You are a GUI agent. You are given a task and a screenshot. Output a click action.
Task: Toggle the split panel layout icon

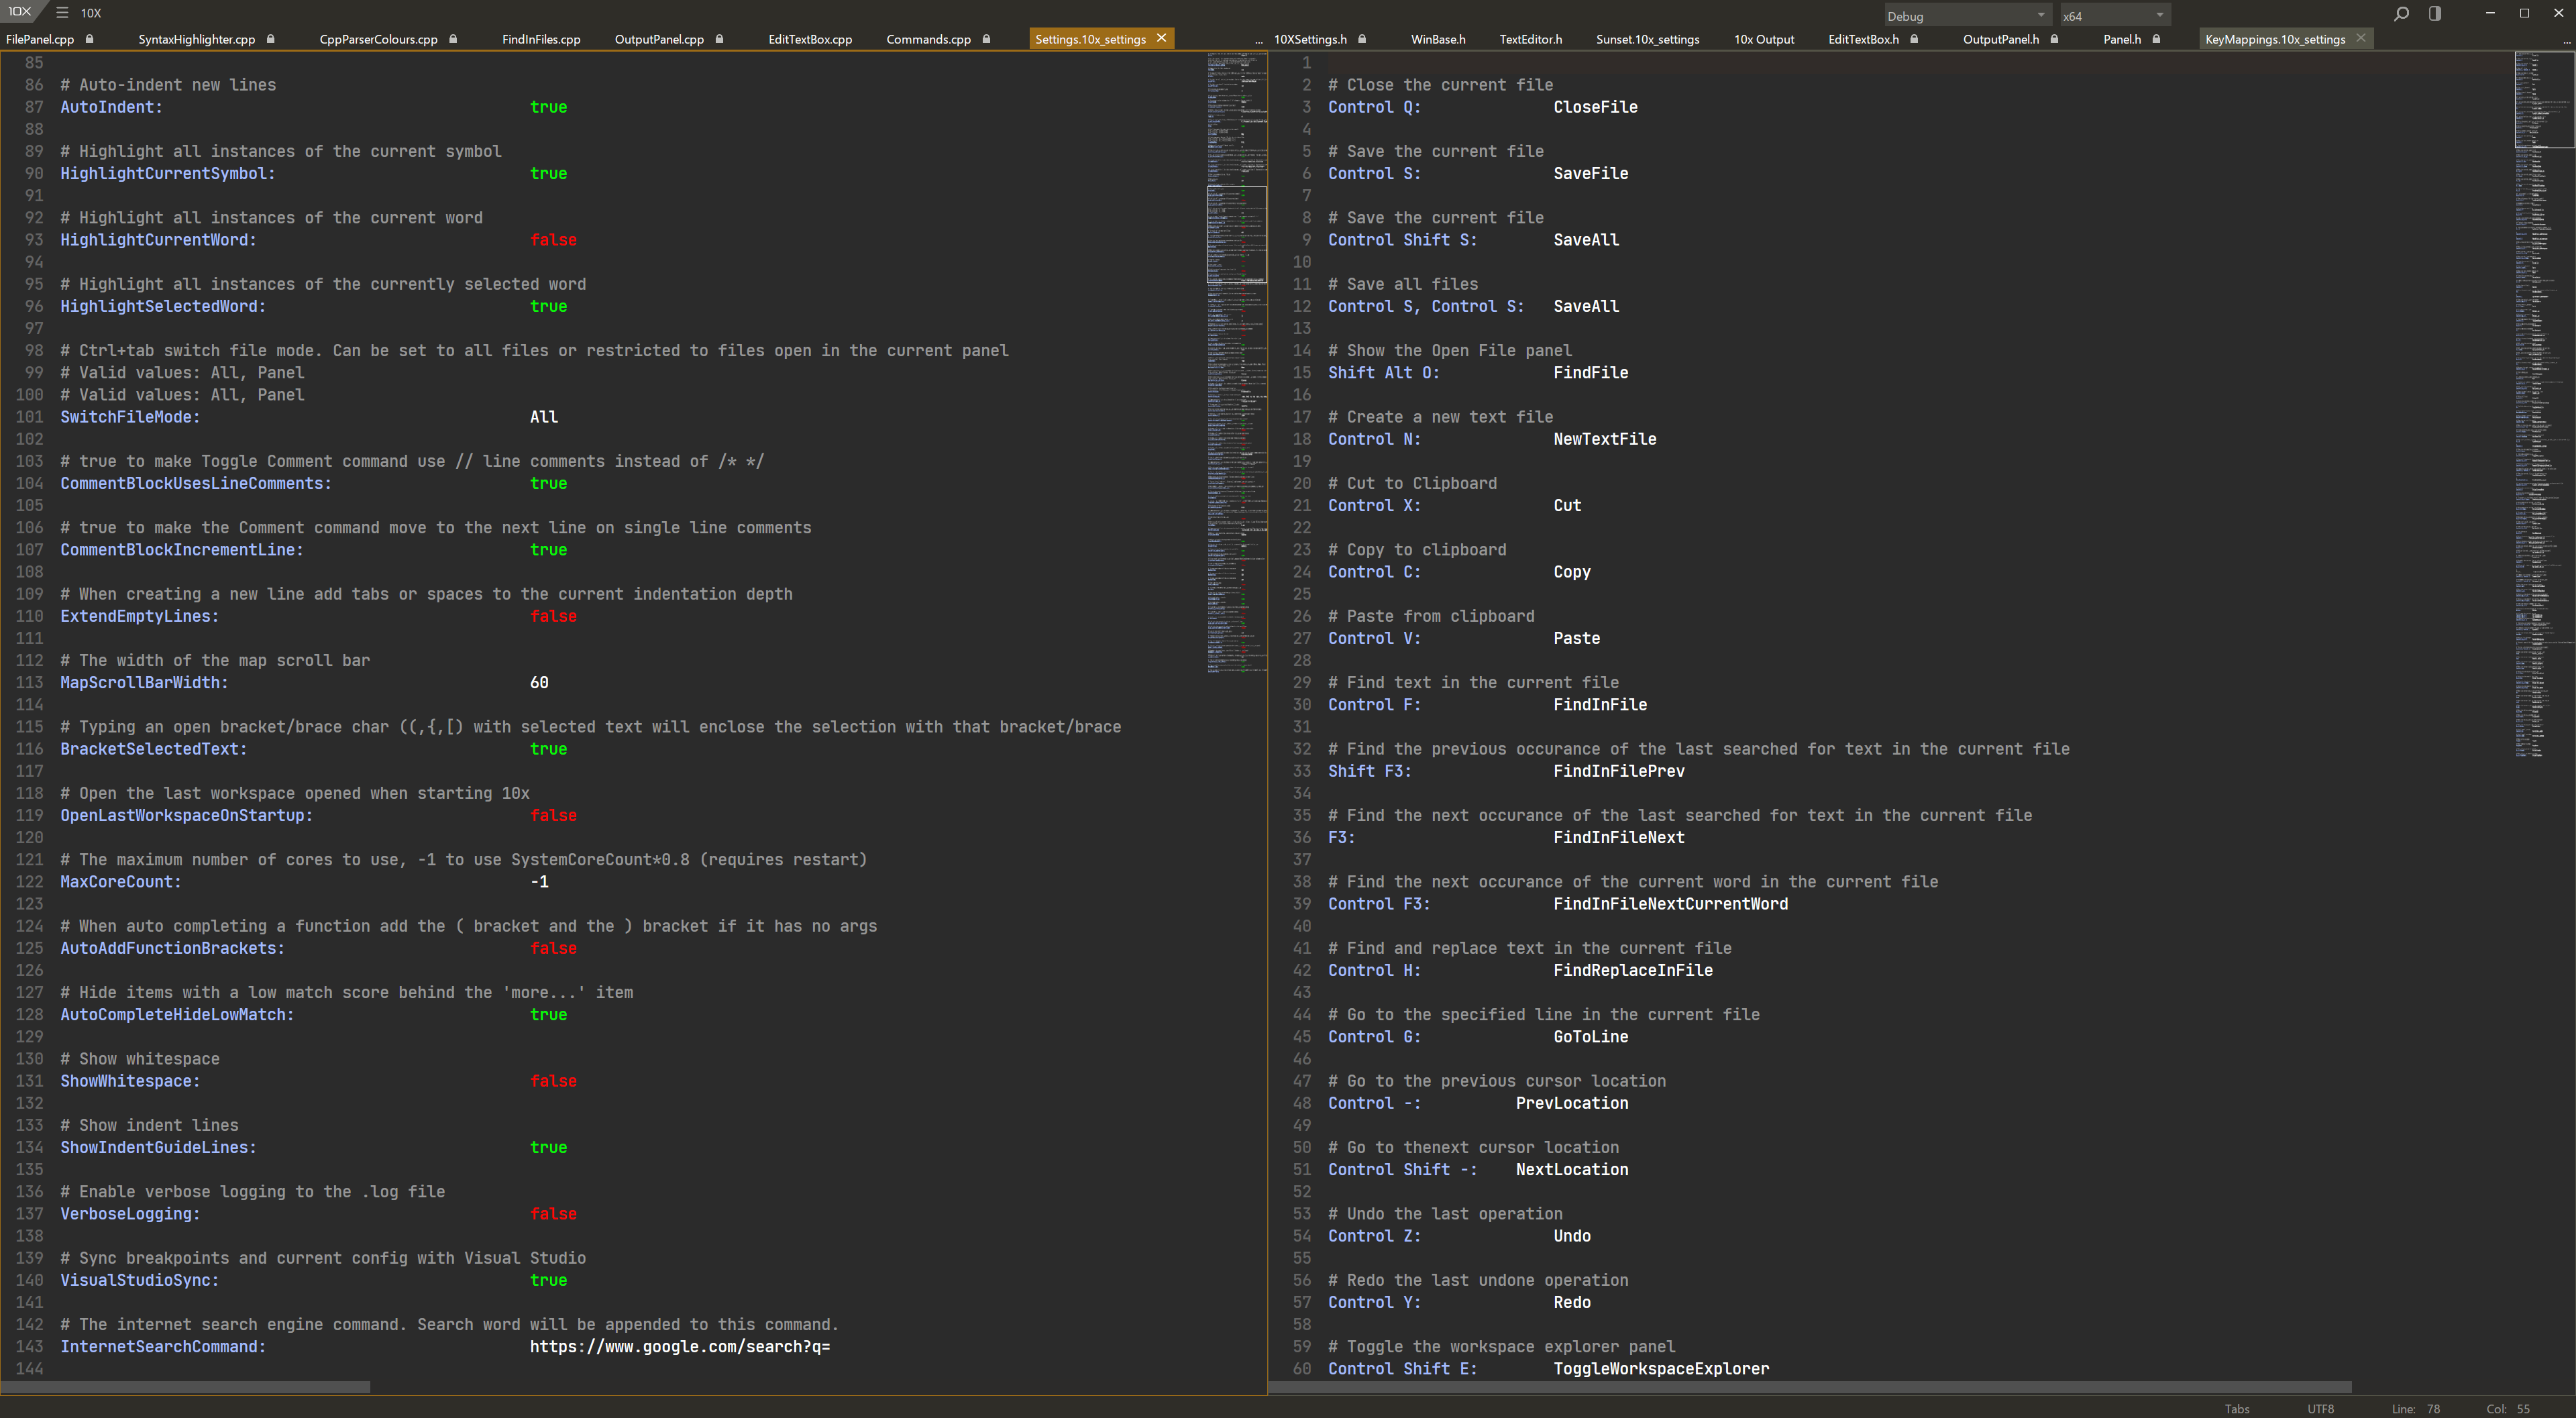click(2435, 13)
